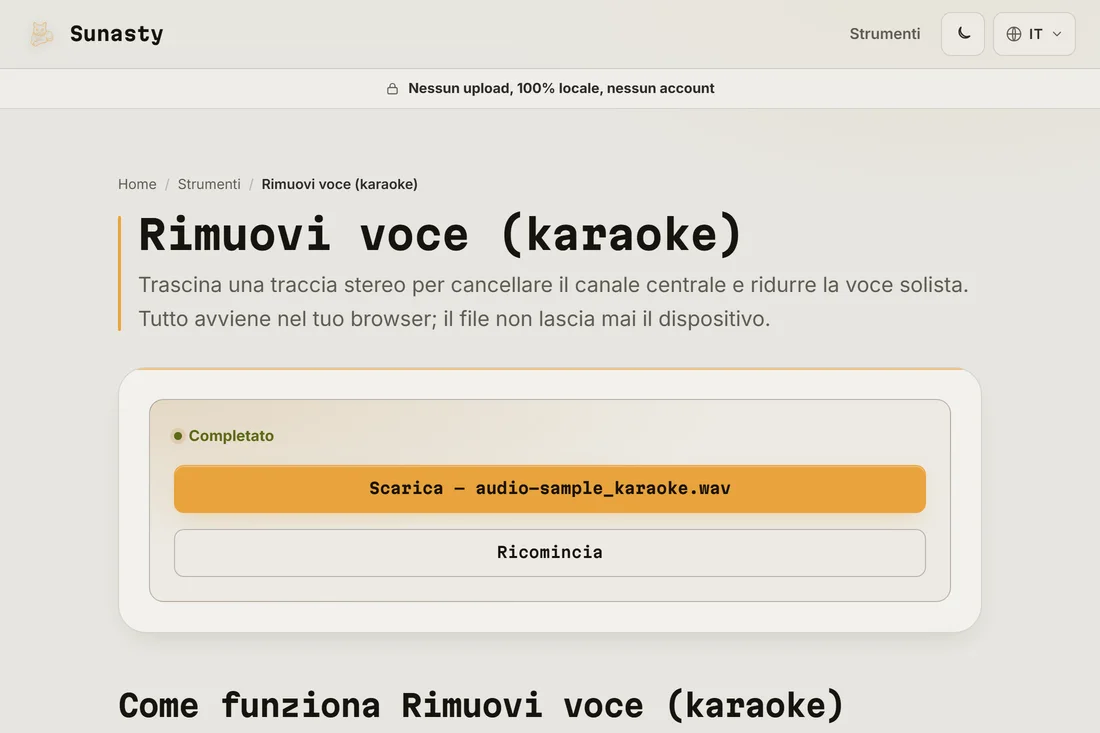Screen dimensions: 1100x733
Task: Click the Completato status label
Action: click(x=231, y=436)
